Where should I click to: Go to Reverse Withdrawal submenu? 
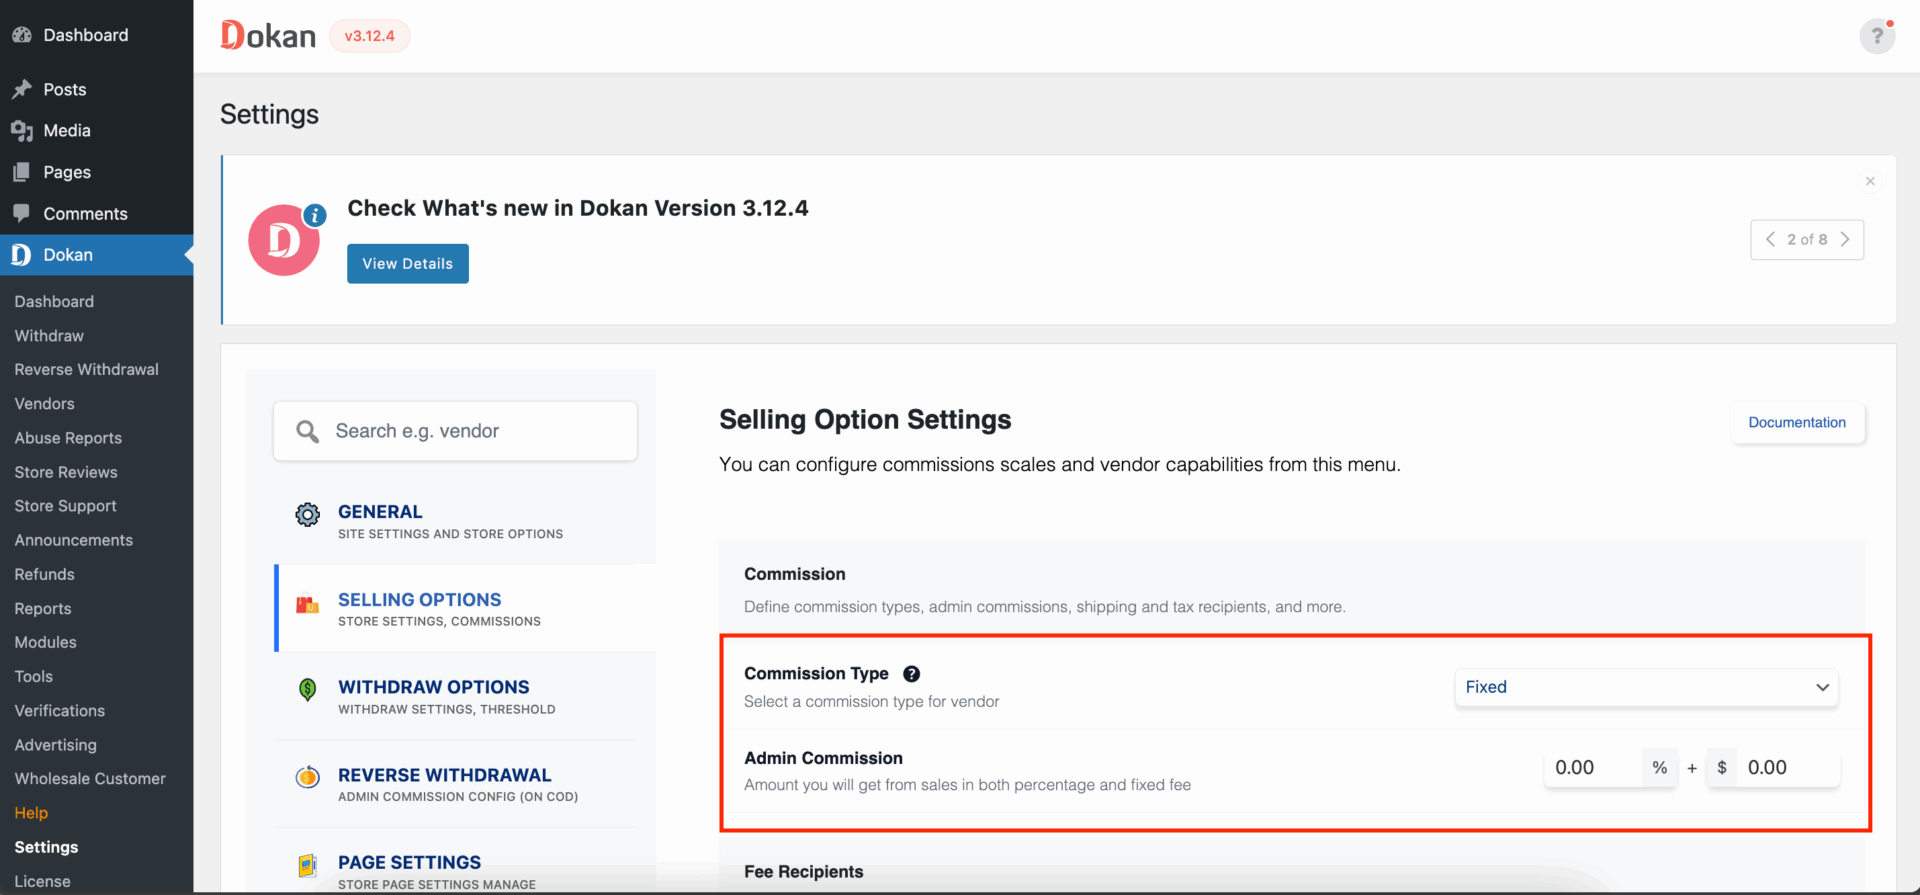click(87, 370)
